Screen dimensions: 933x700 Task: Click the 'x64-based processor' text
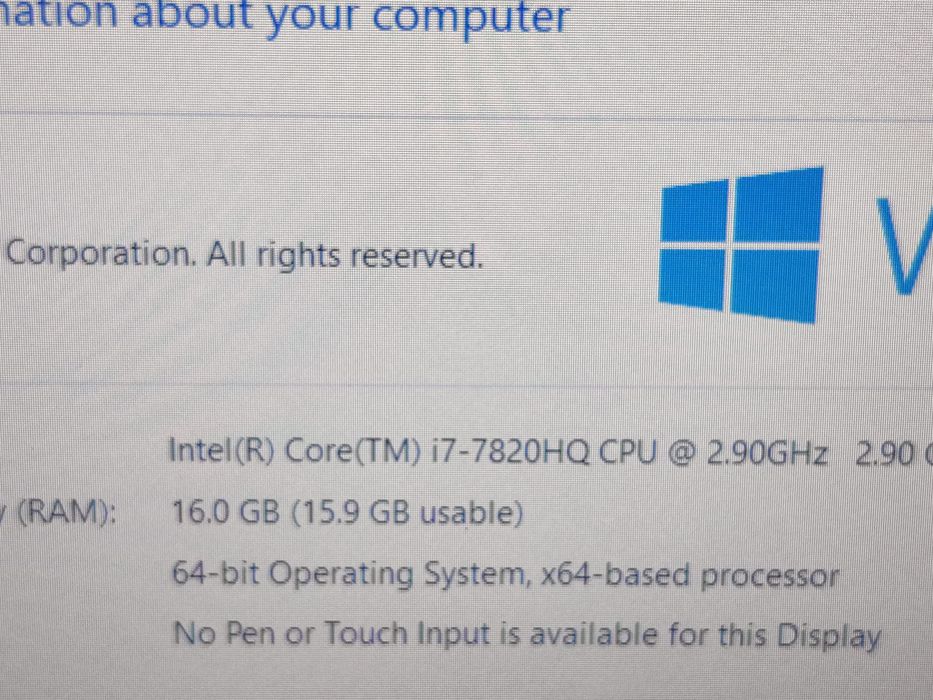click(690, 576)
